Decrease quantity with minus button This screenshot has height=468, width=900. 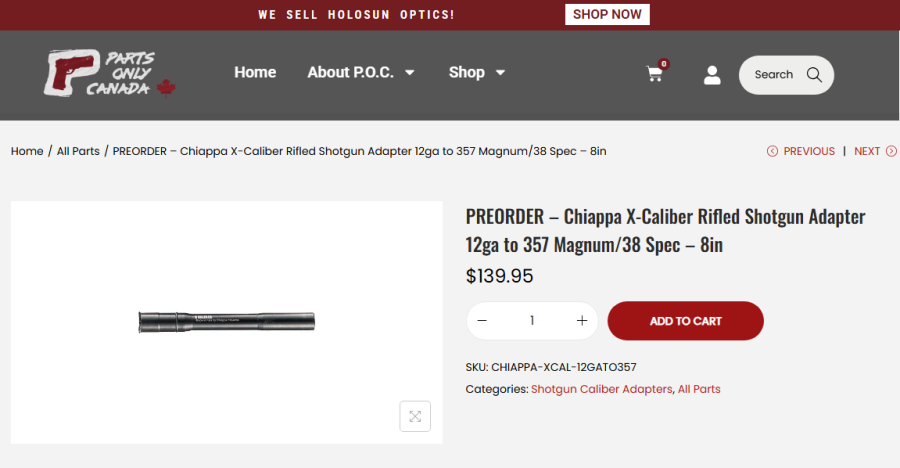[x=482, y=321]
